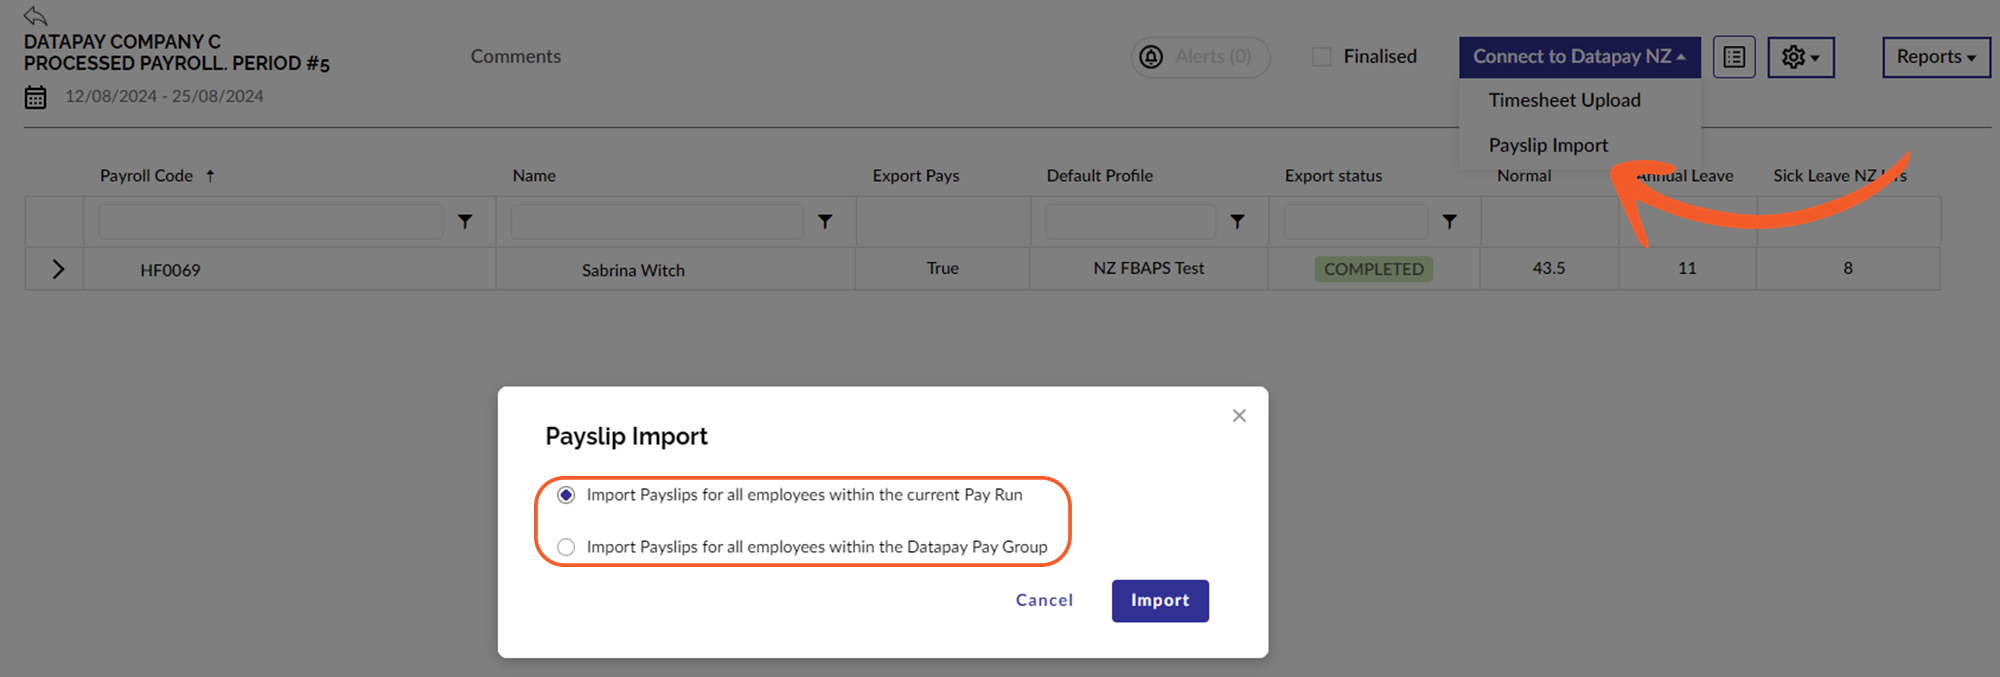
Task: Choose Timesheet Upload from the menu
Action: (x=1565, y=100)
